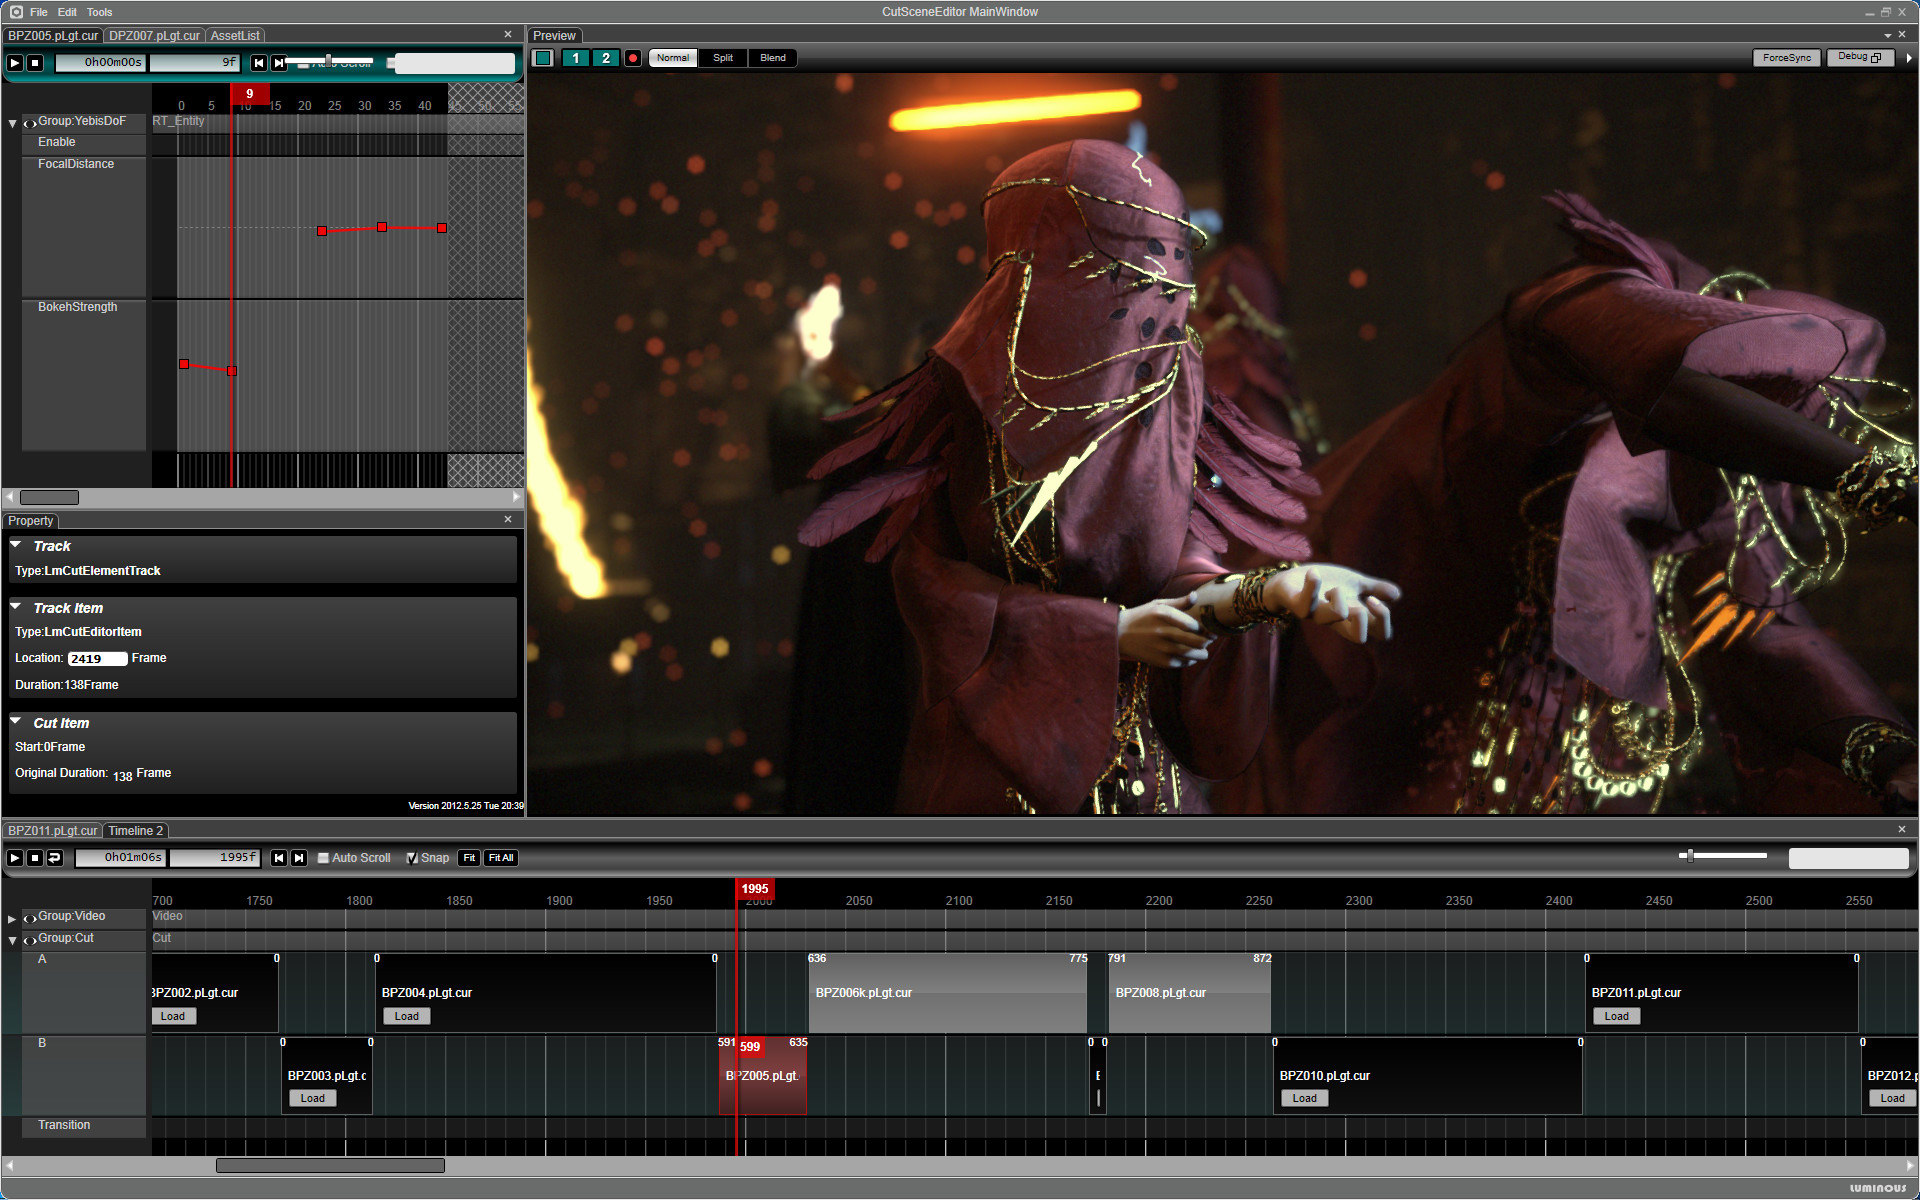Collapse the Group:Cut track
The height and width of the screenshot is (1200, 1920).
click(12, 940)
